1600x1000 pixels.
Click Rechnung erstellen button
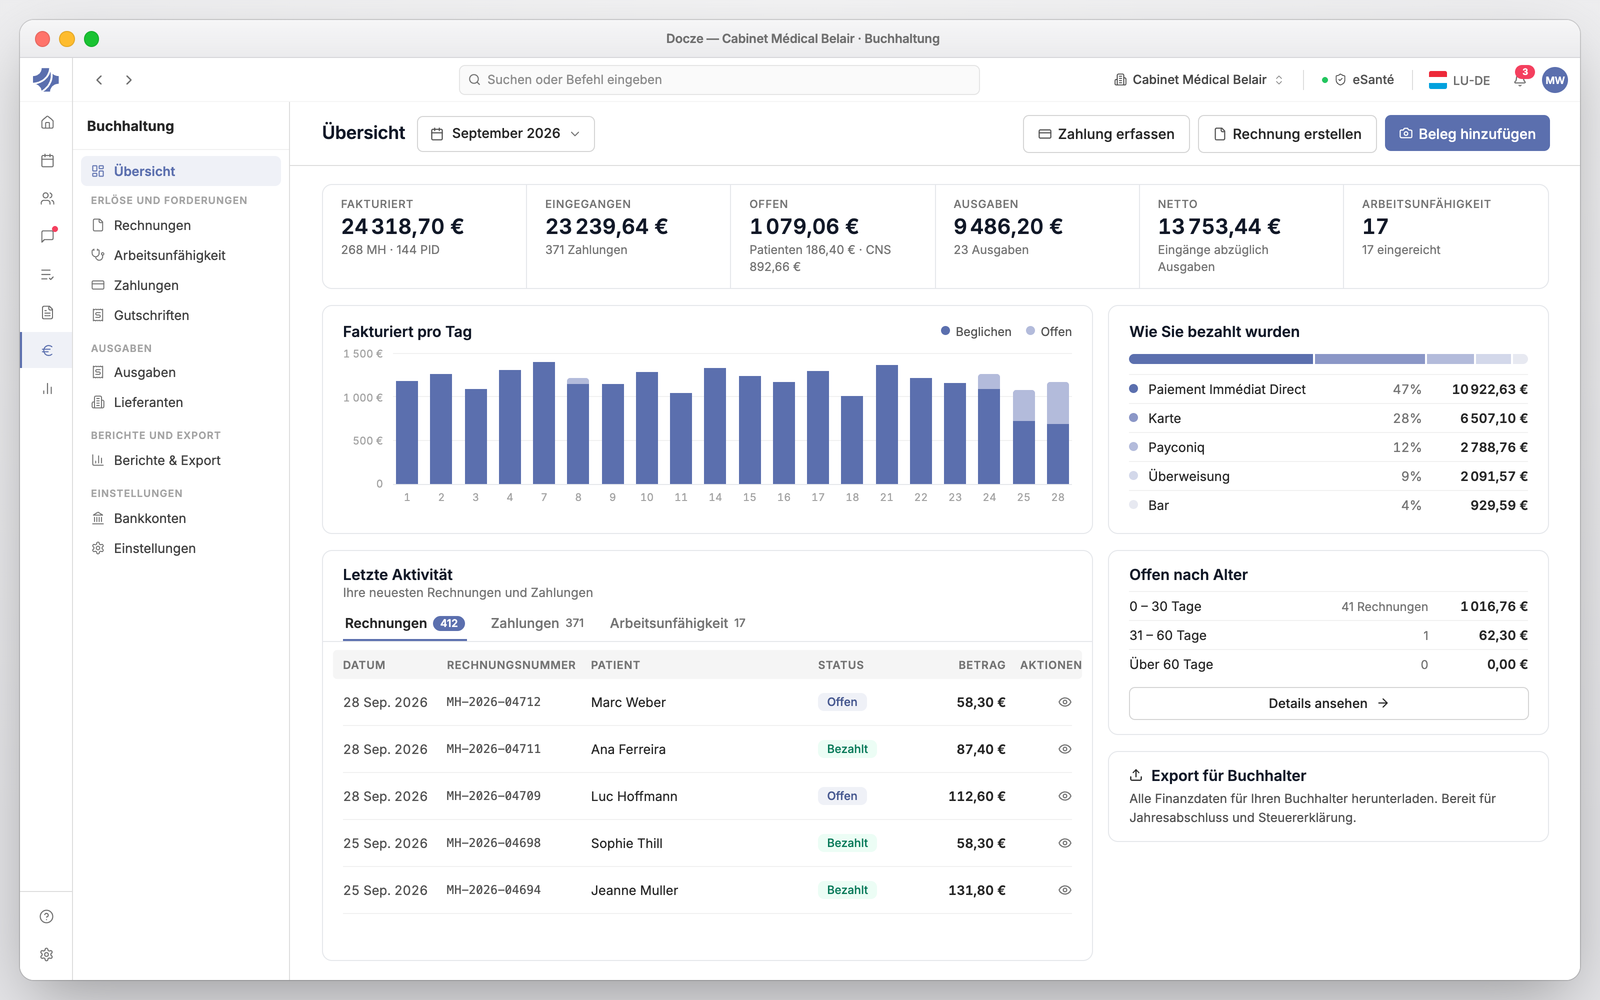click(x=1287, y=134)
